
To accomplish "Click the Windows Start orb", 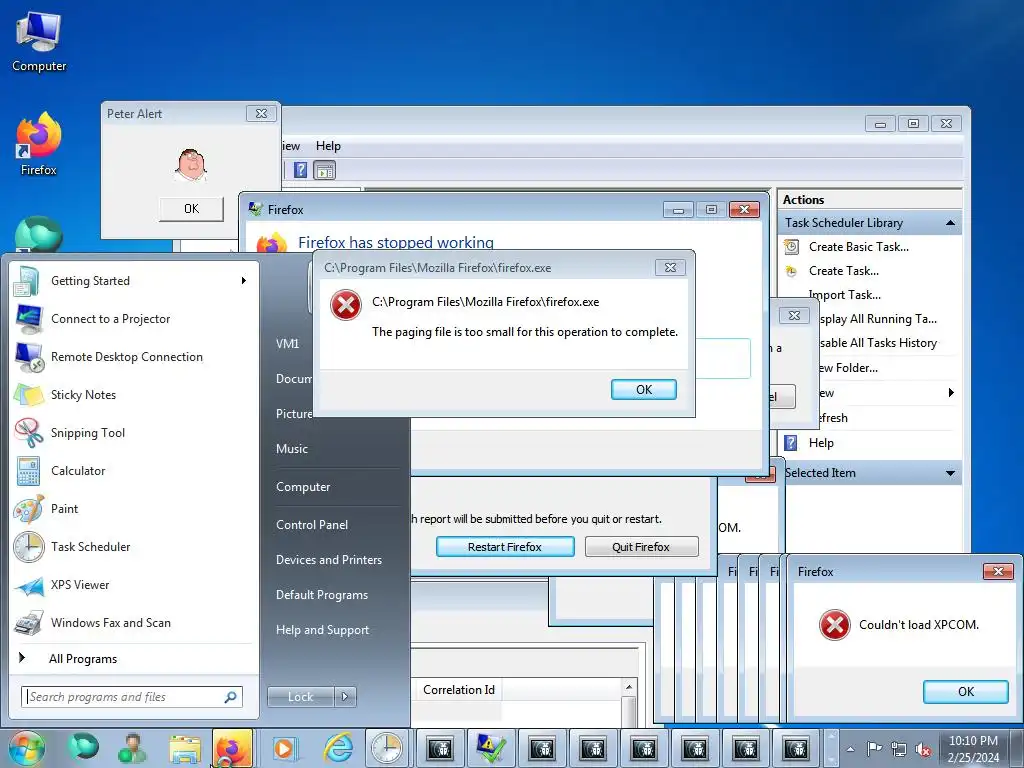I will [x=27, y=748].
